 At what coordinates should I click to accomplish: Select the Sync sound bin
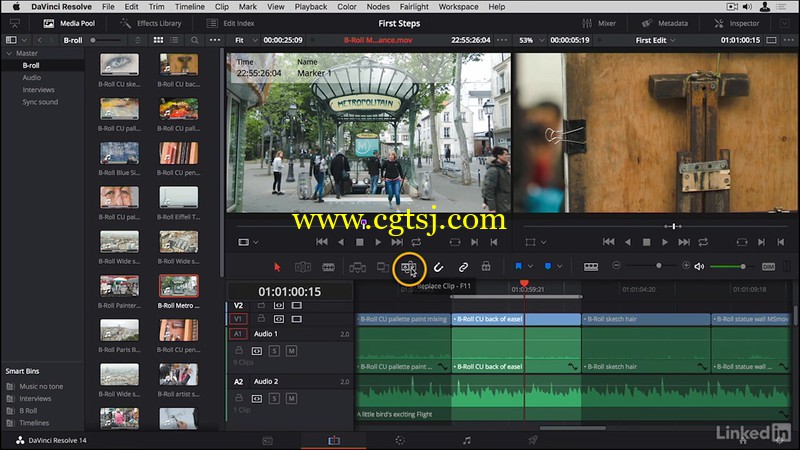point(40,102)
